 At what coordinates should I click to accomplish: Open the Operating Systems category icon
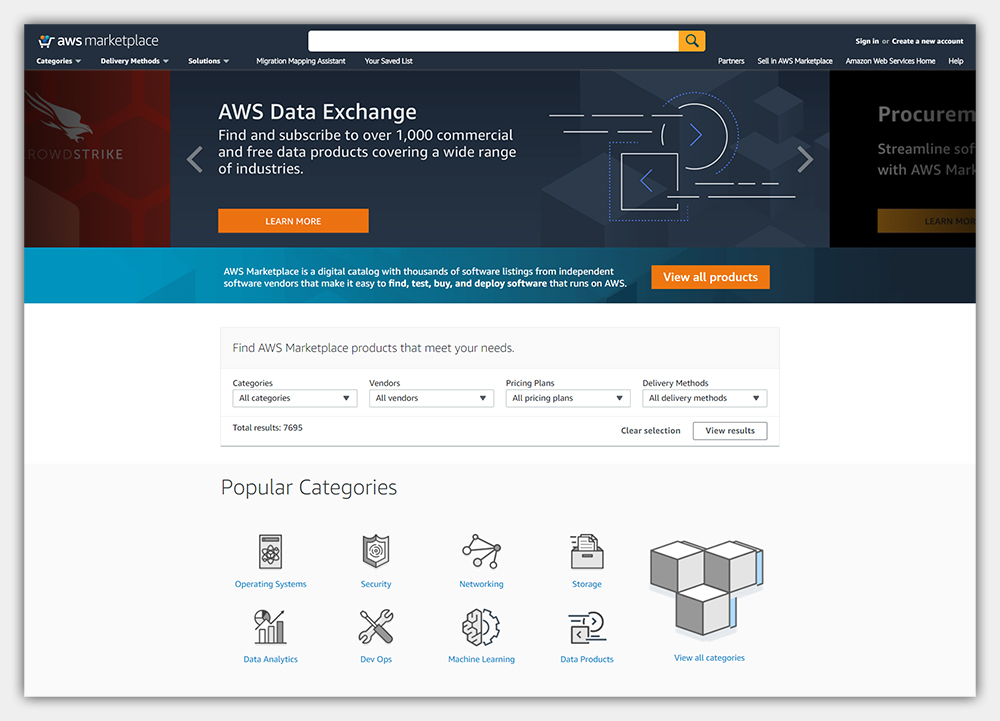pyautogui.click(x=270, y=551)
